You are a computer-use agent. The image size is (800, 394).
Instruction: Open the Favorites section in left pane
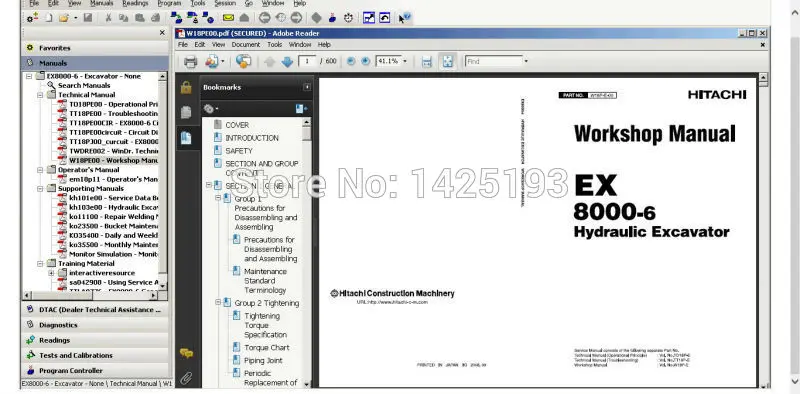(95, 48)
